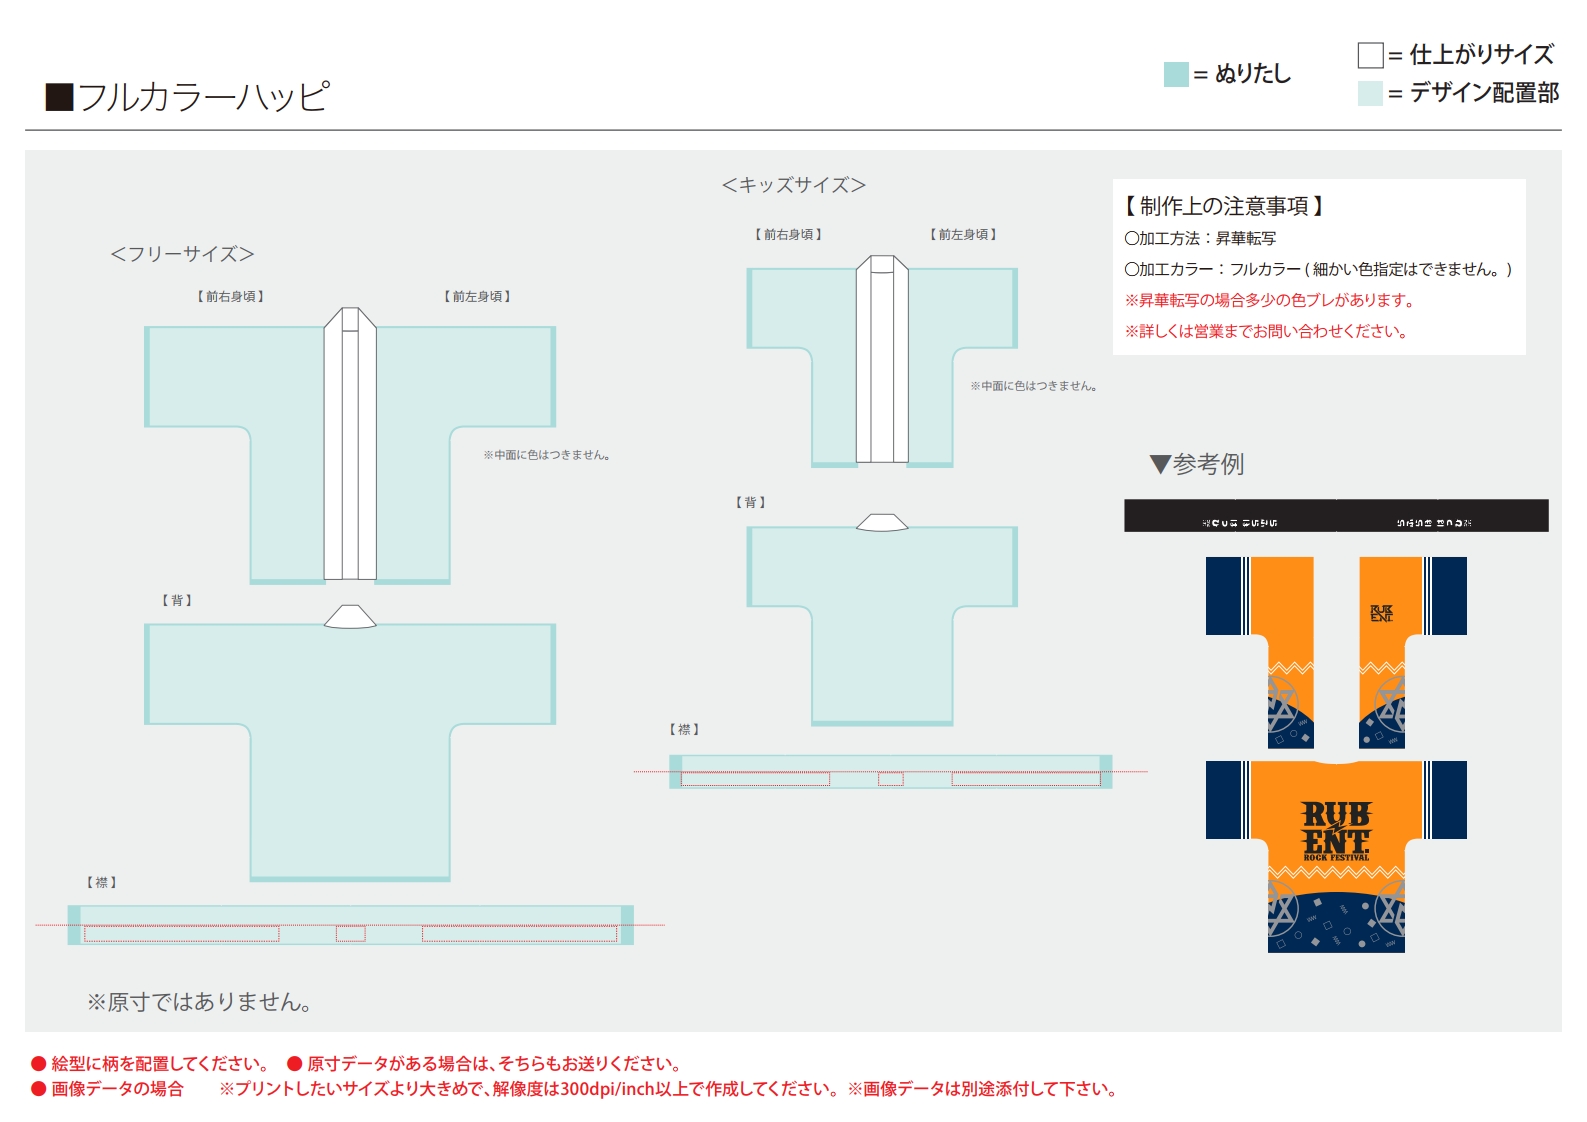This screenshot has height=1122, width=1587.
Task: Click the 加工方法：昇華転写 line
Action: (x=1200, y=238)
